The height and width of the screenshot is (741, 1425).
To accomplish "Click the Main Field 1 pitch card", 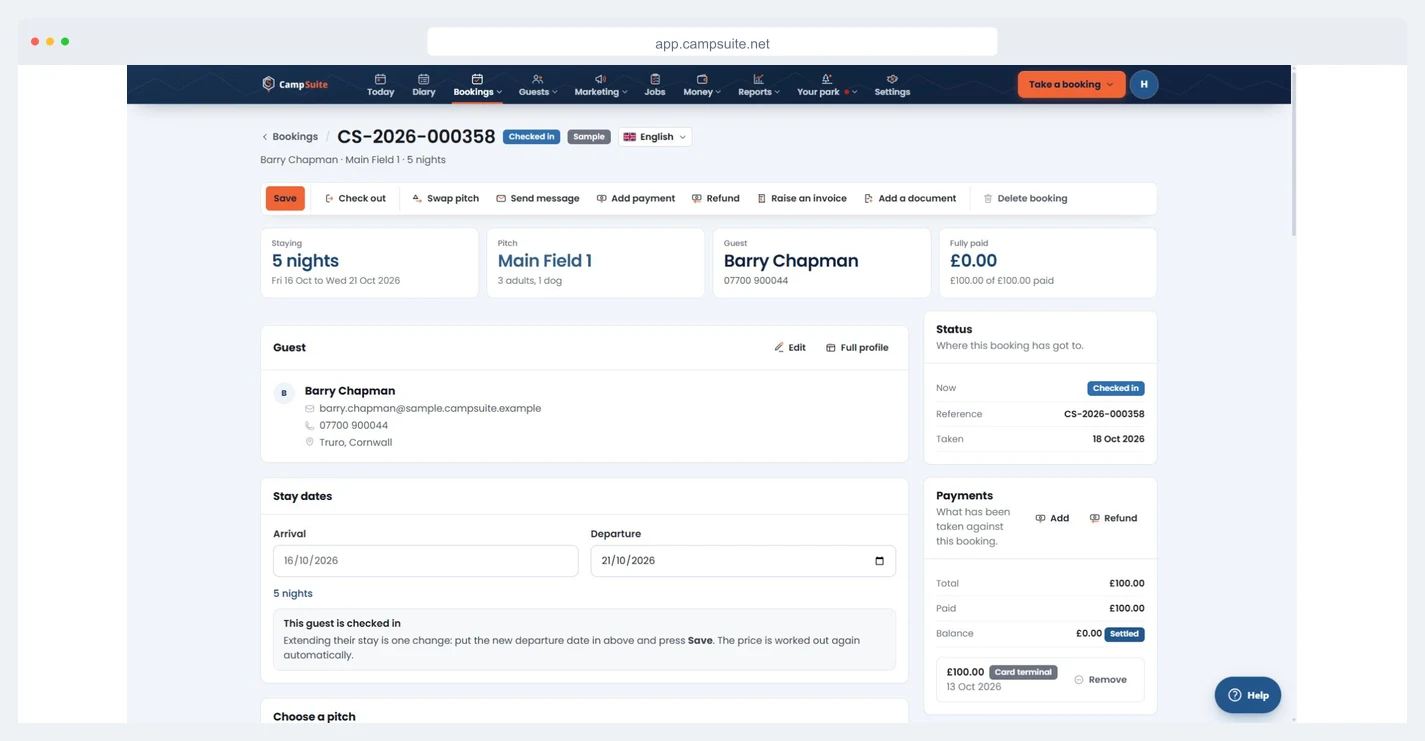I will (596, 263).
